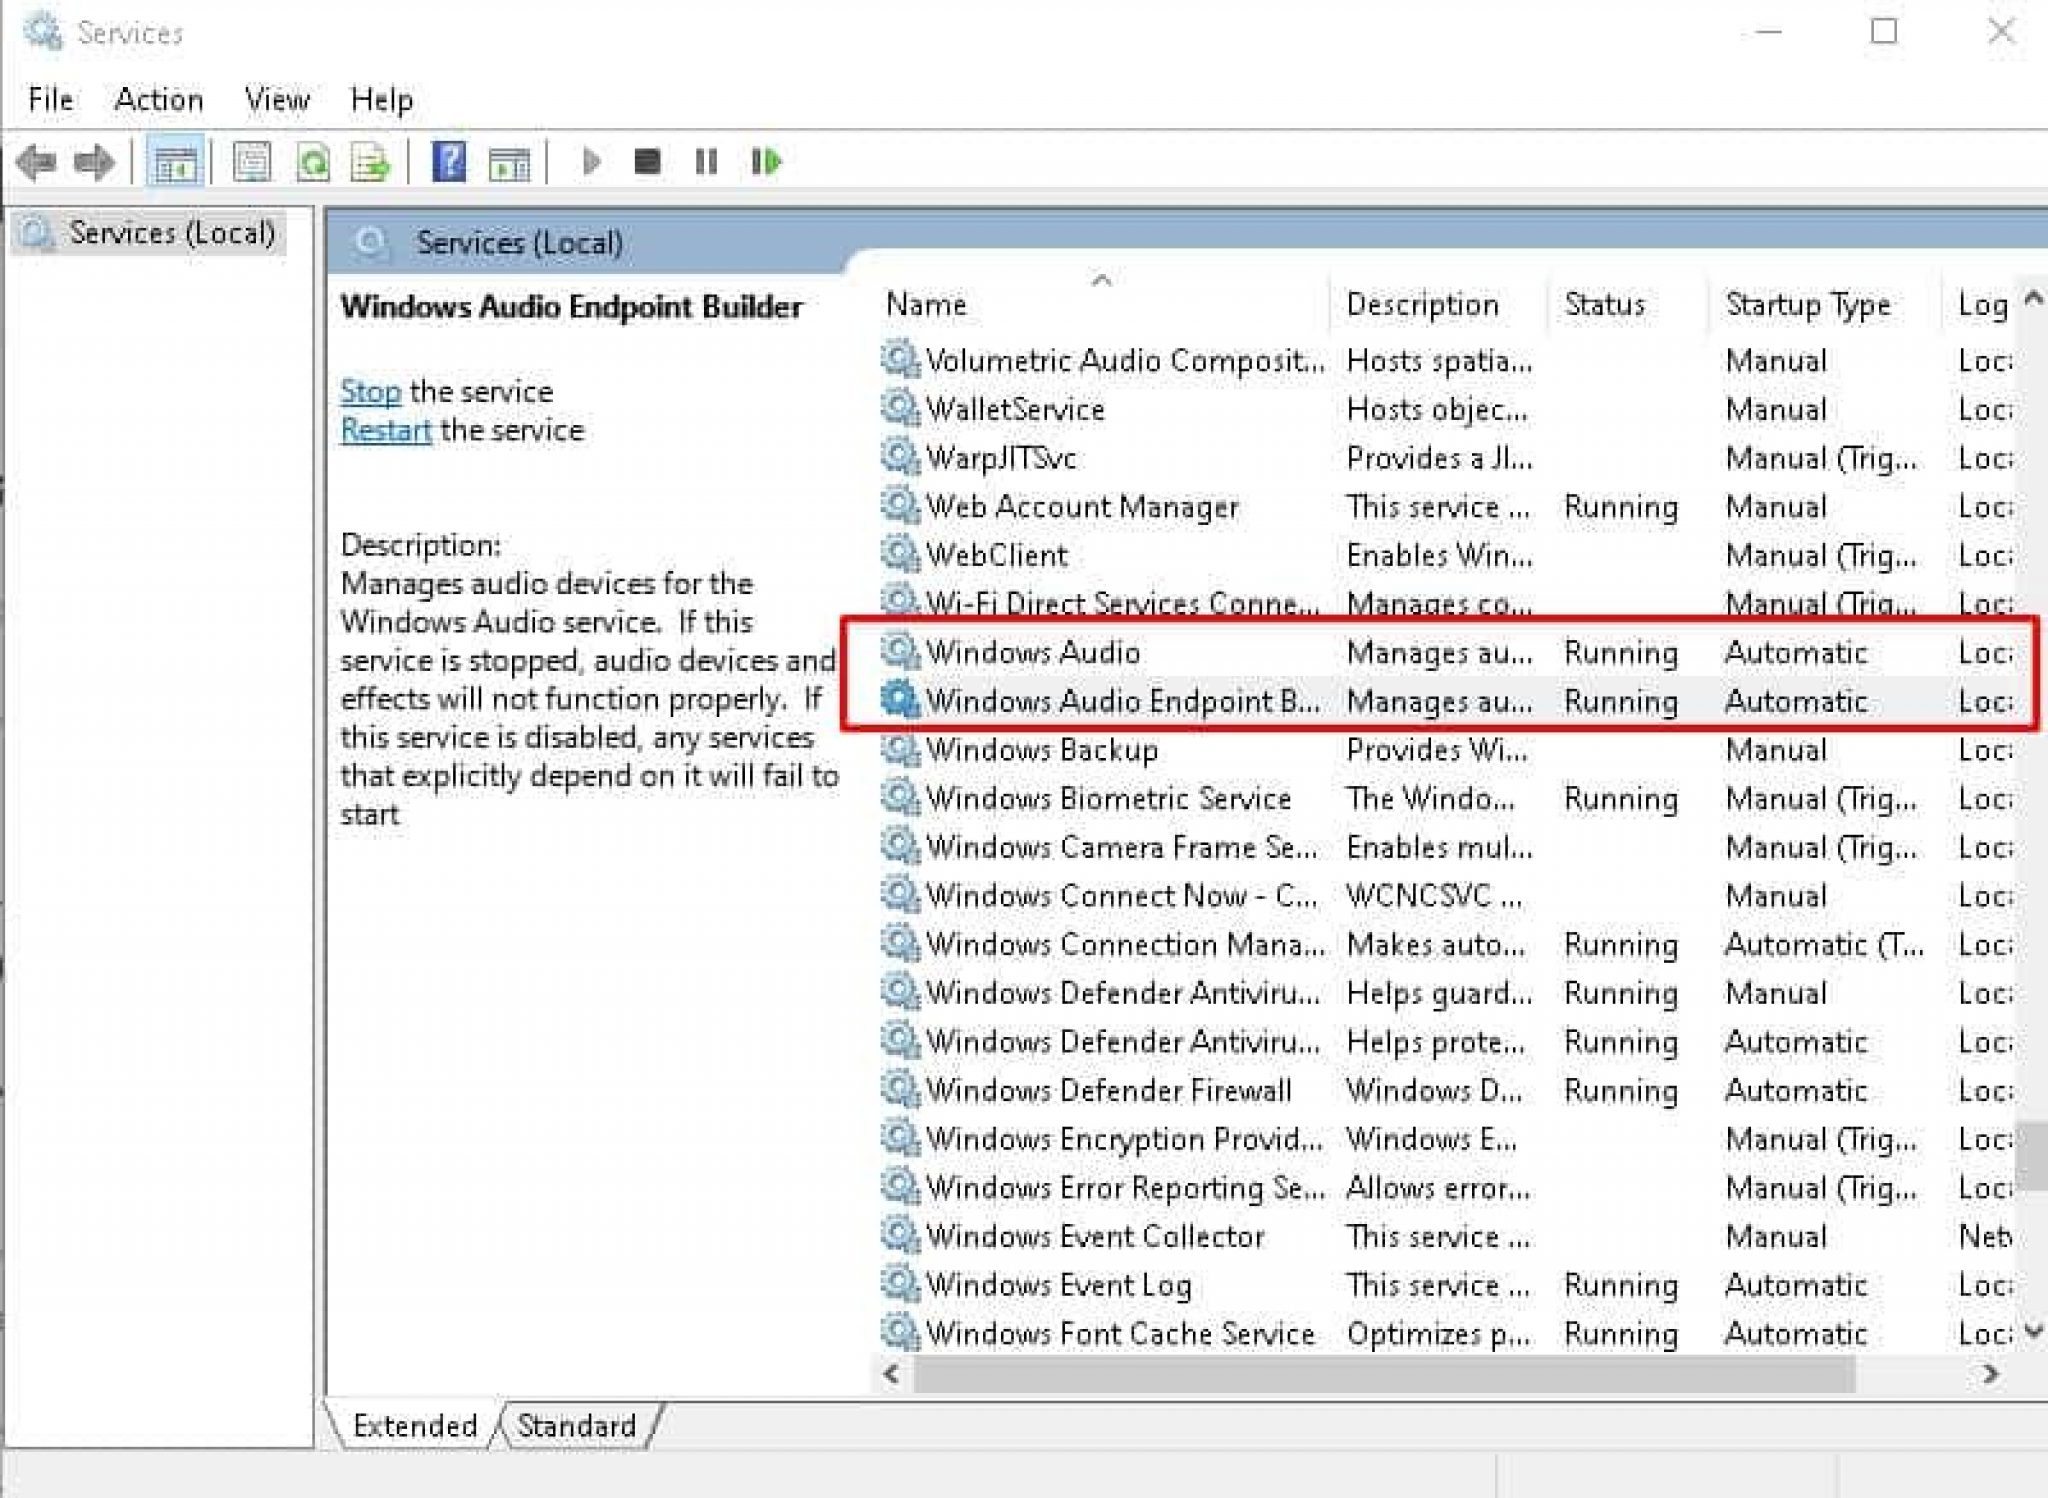Screen dimensions: 2048x1498
Task: Click the Restart Service toolbar icon
Action: [766, 162]
